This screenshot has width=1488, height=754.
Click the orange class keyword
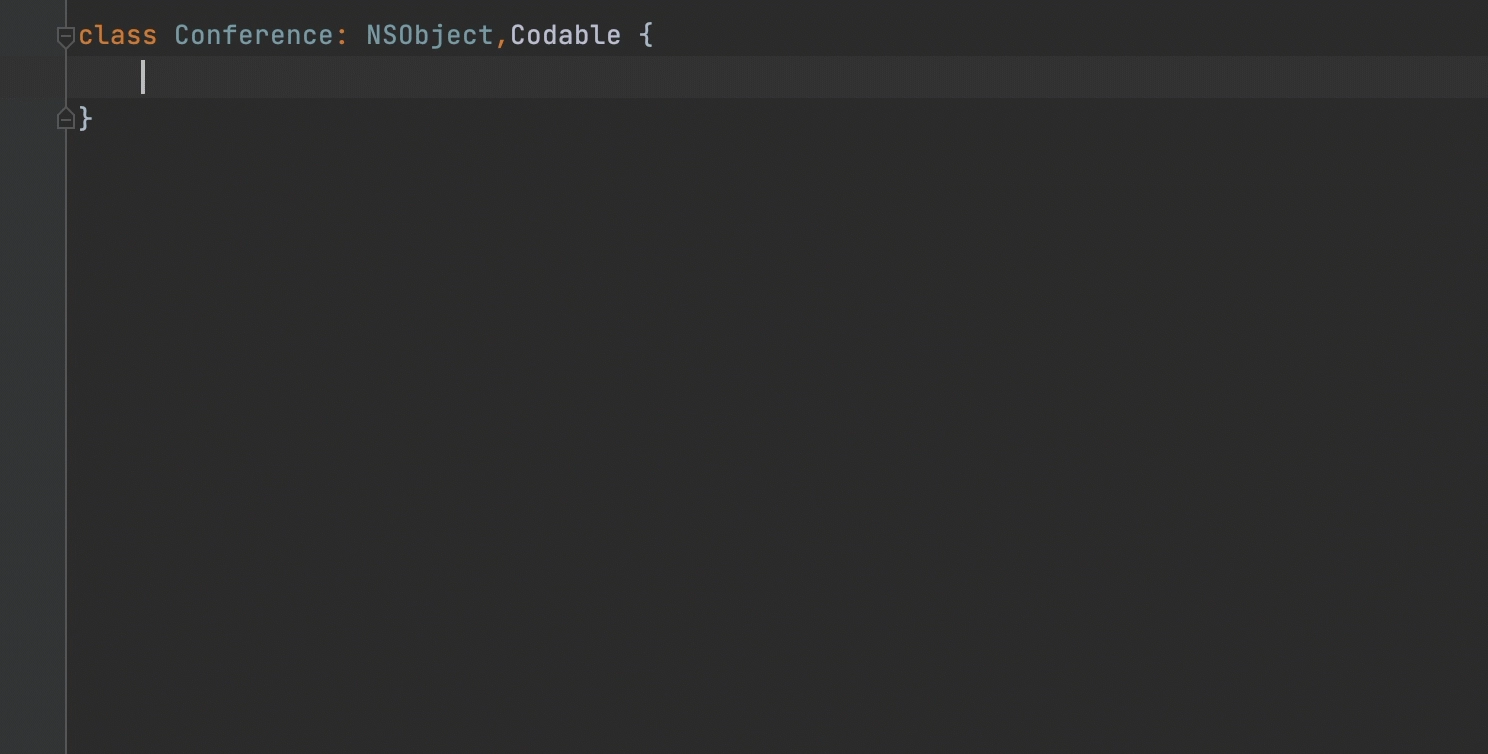118,35
